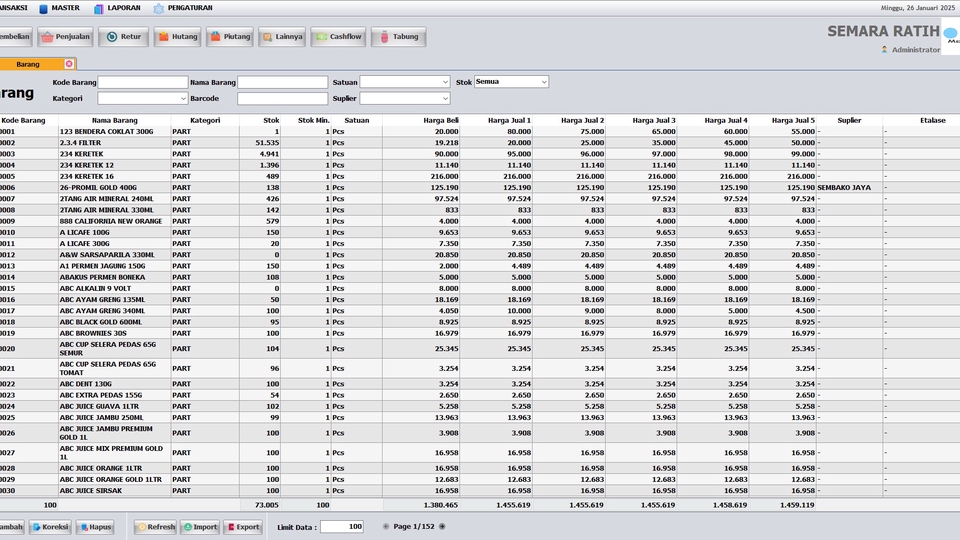The width and height of the screenshot is (960, 540).
Task: Select row ABC AYAM GRENG 340ML
Action: (x=480, y=311)
